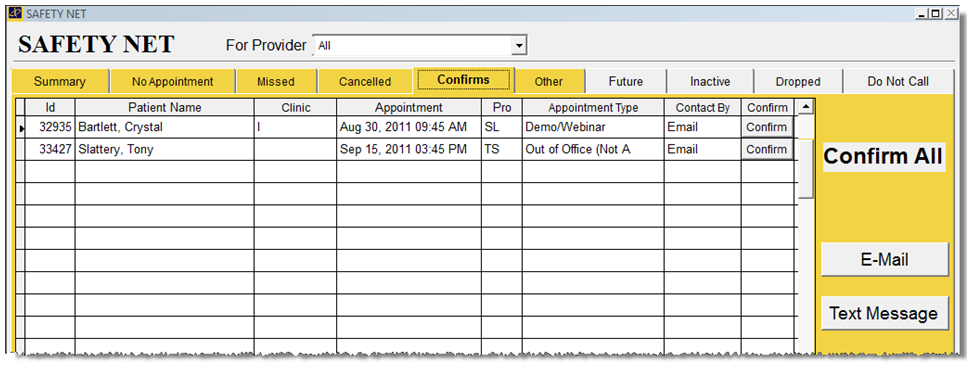Click the scroll up arrow of the grid
This screenshot has width=975, height=366.
click(805, 108)
